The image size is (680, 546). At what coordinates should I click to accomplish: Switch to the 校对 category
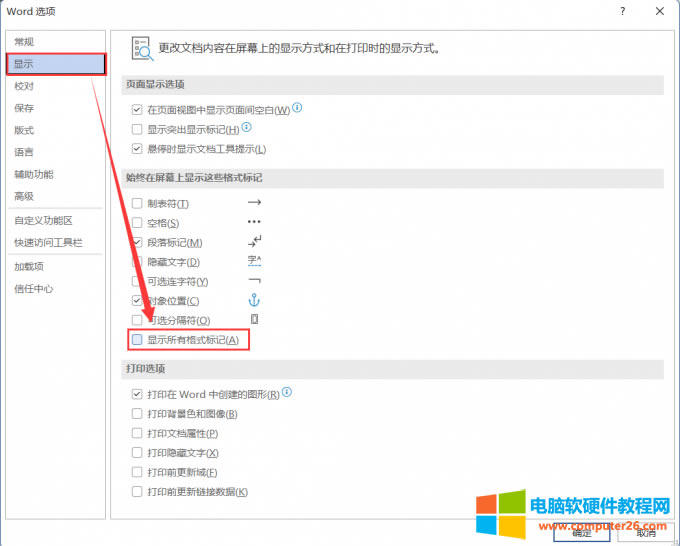[x=24, y=86]
